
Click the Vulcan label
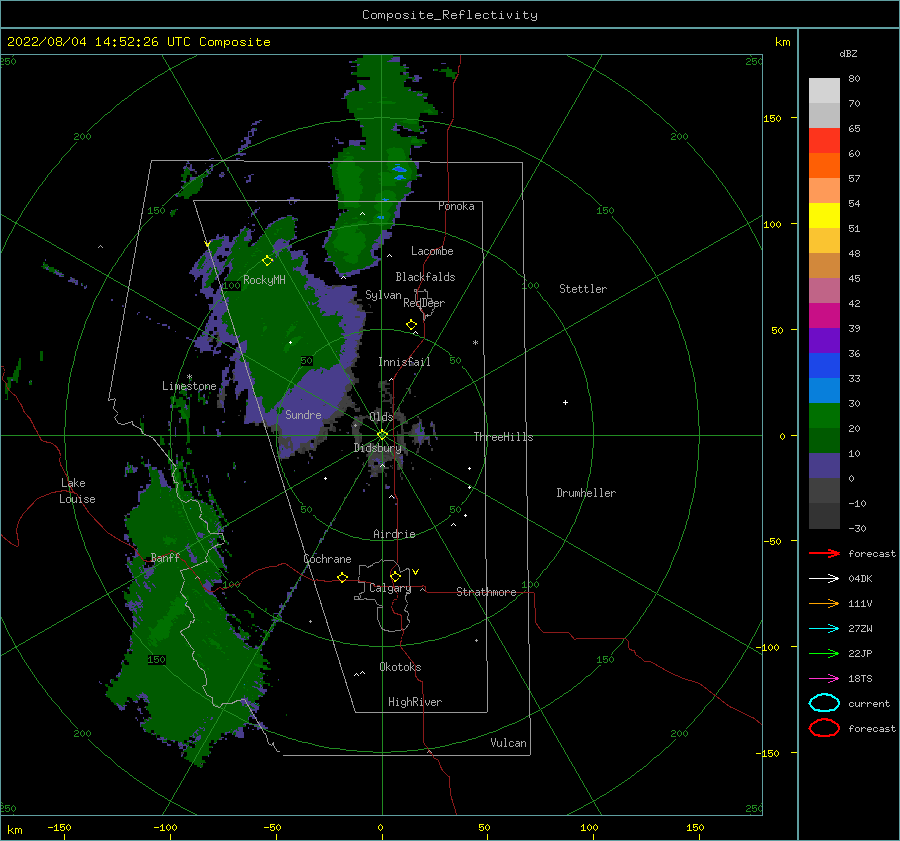tap(509, 742)
